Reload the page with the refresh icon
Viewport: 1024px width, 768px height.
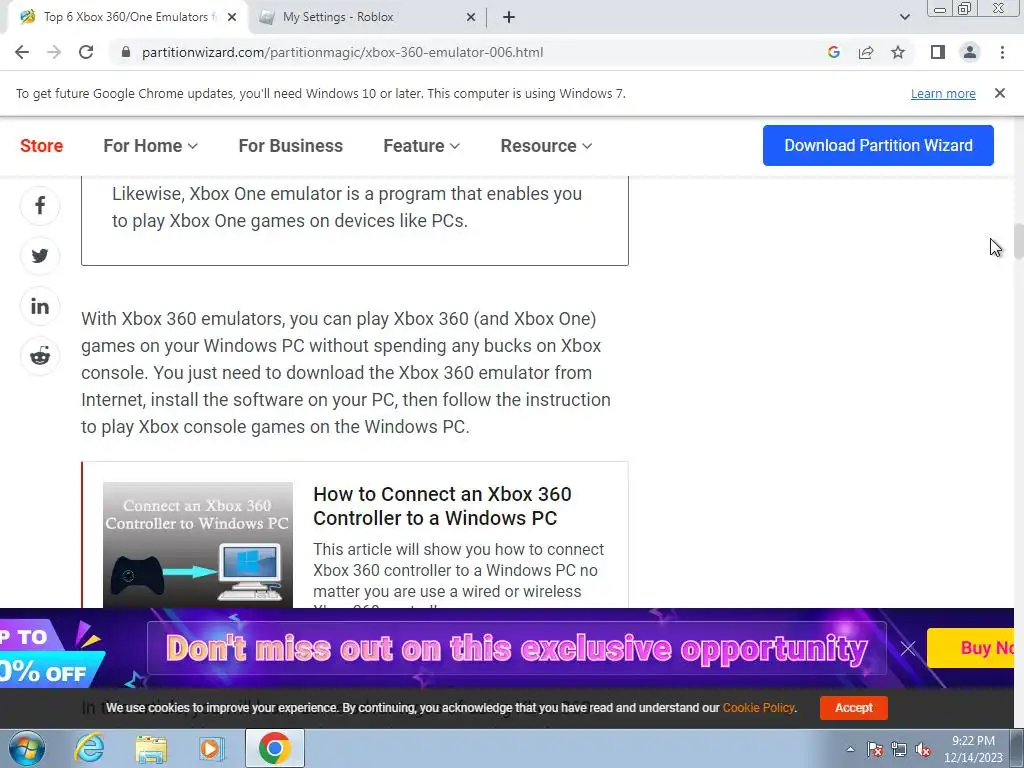coord(86,52)
